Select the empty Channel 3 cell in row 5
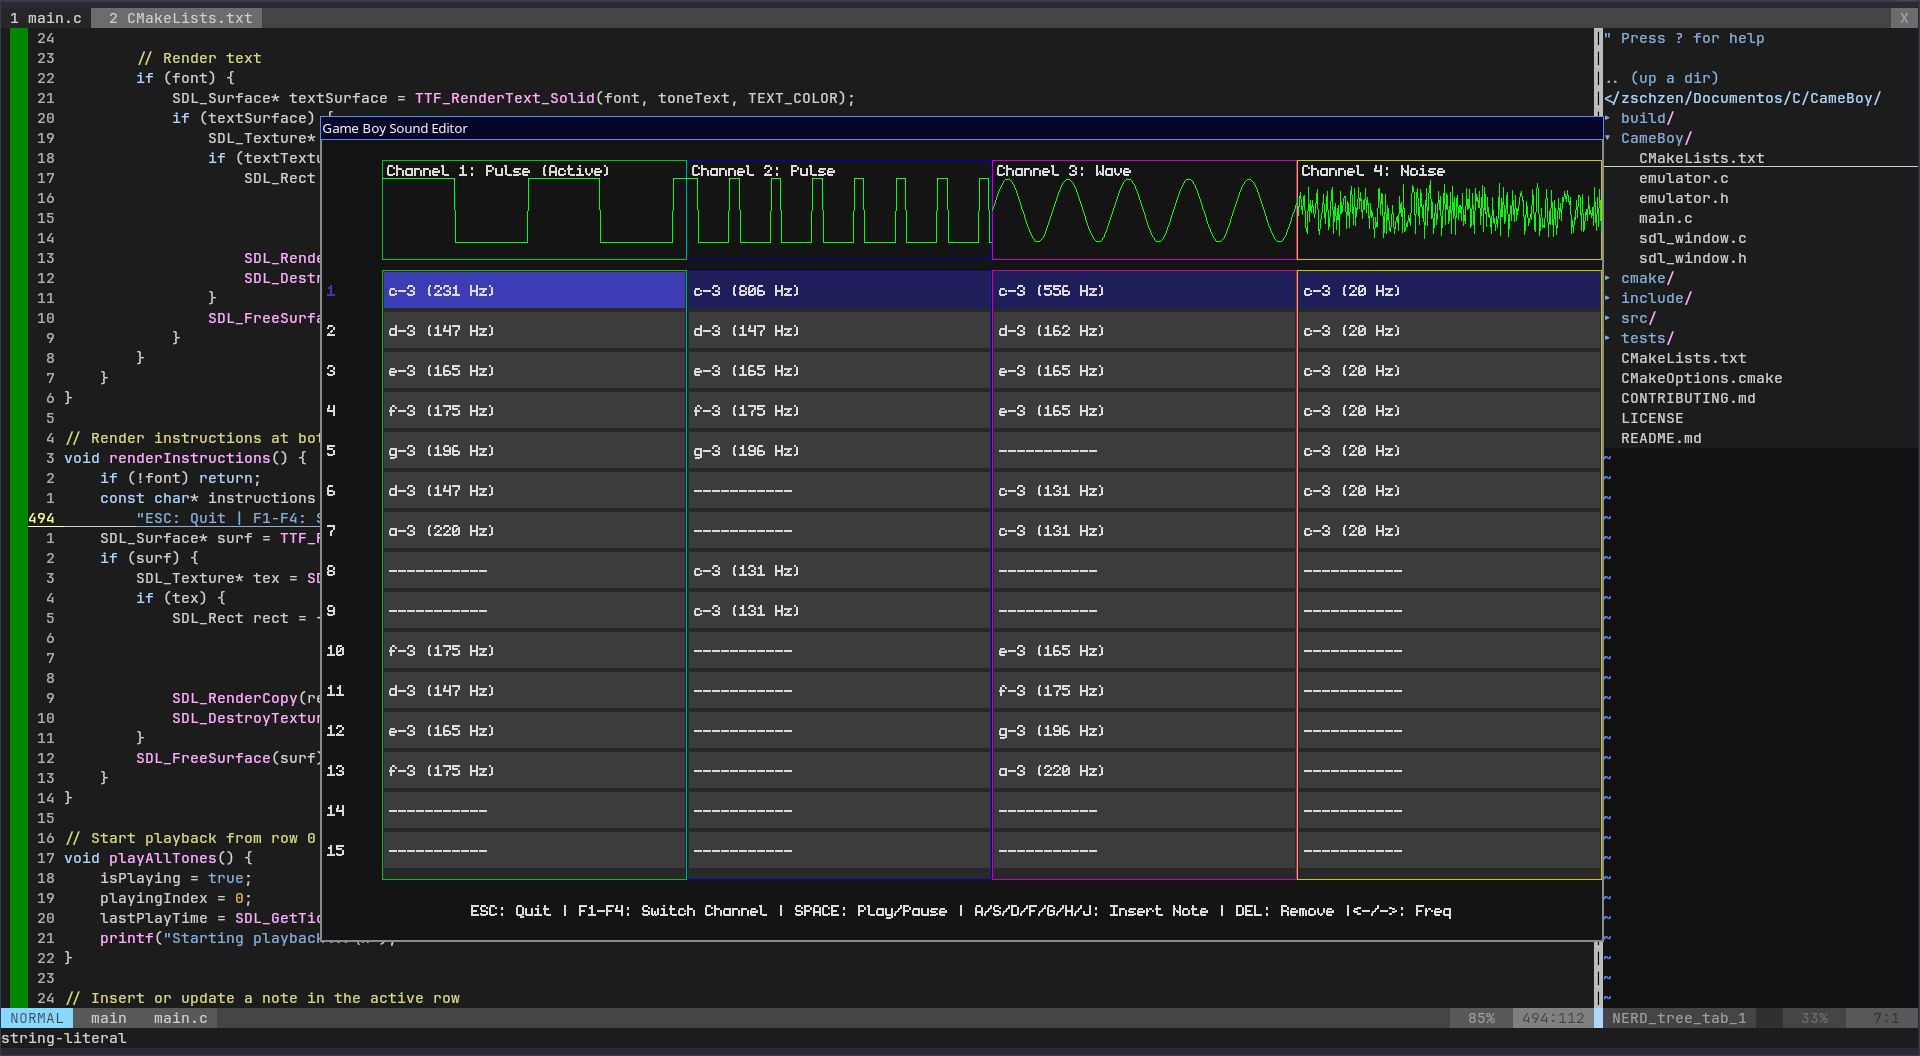The image size is (1920, 1056). [1144, 450]
